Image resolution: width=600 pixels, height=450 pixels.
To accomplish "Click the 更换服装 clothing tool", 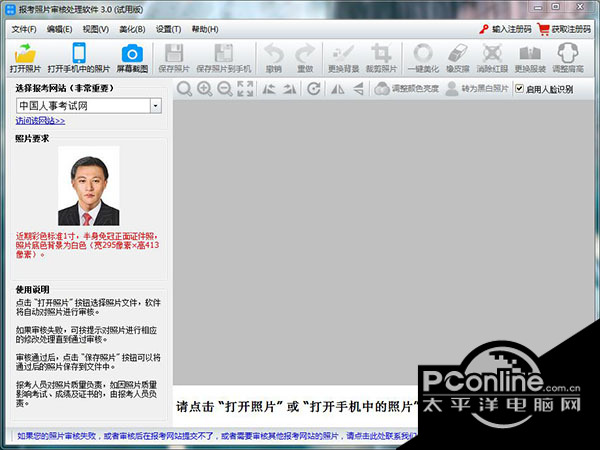I will pos(530,54).
